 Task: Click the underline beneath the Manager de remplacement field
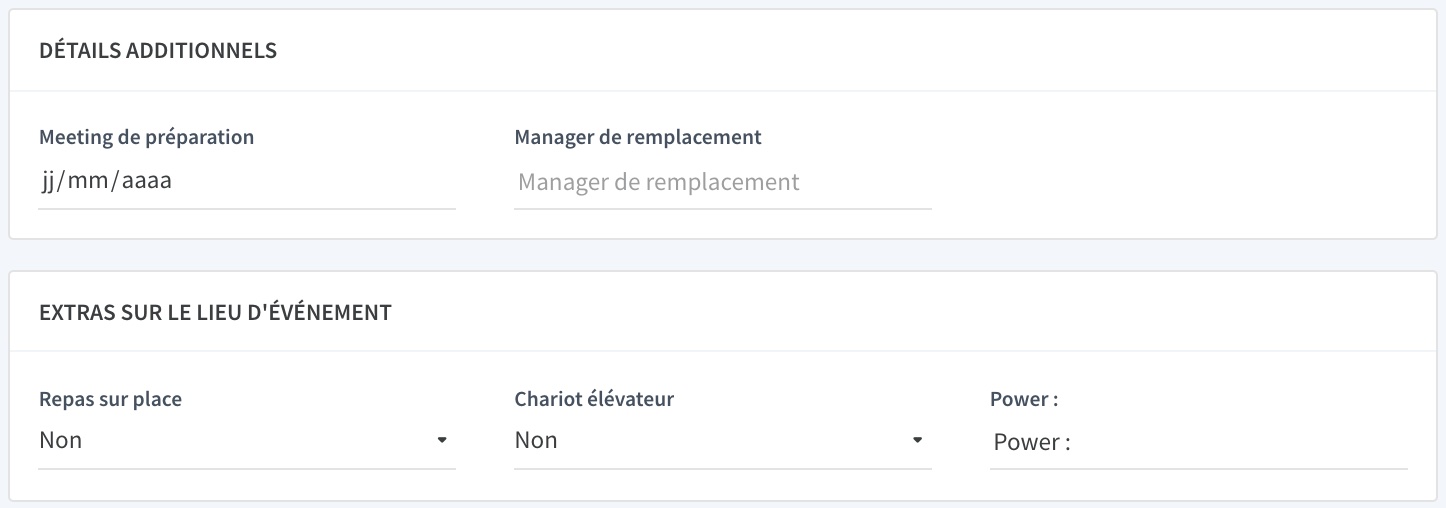coord(723,209)
